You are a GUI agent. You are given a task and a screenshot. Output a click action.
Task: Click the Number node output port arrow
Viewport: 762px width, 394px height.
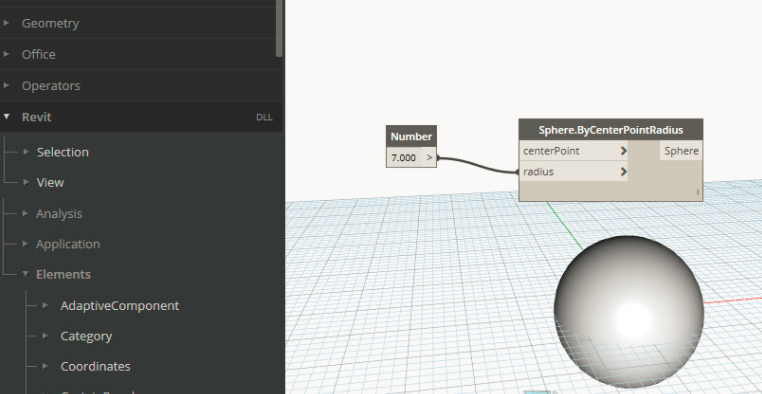point(429,157)
